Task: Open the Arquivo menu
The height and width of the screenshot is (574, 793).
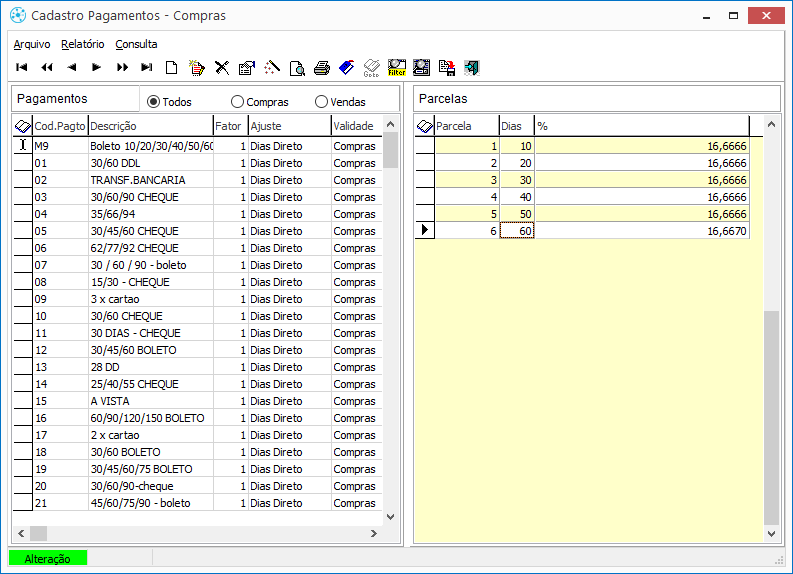Action: [x=32, y=44]
